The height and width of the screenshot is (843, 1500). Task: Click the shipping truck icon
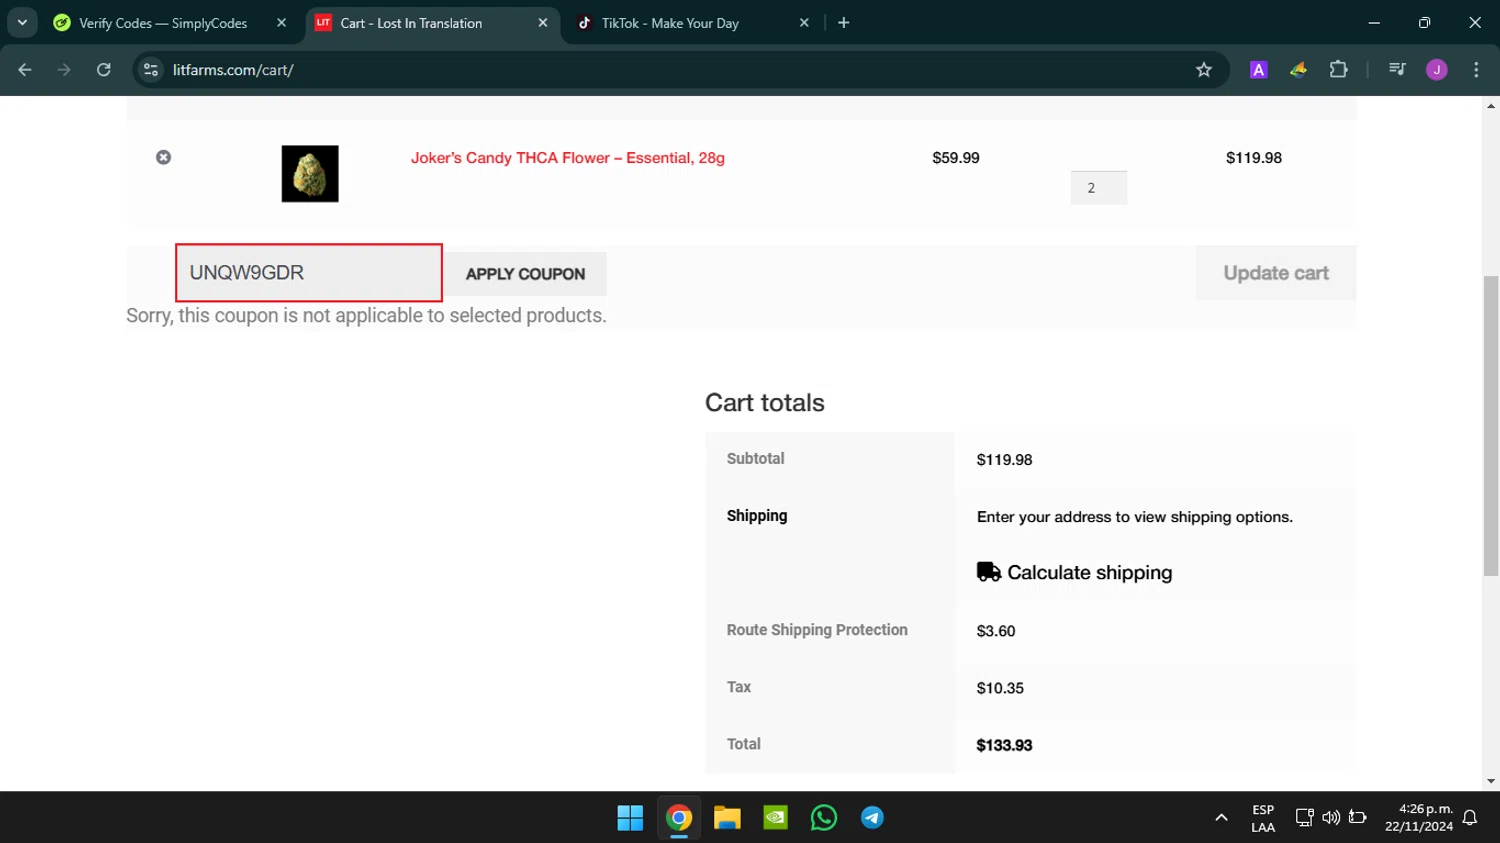(989, 572)
